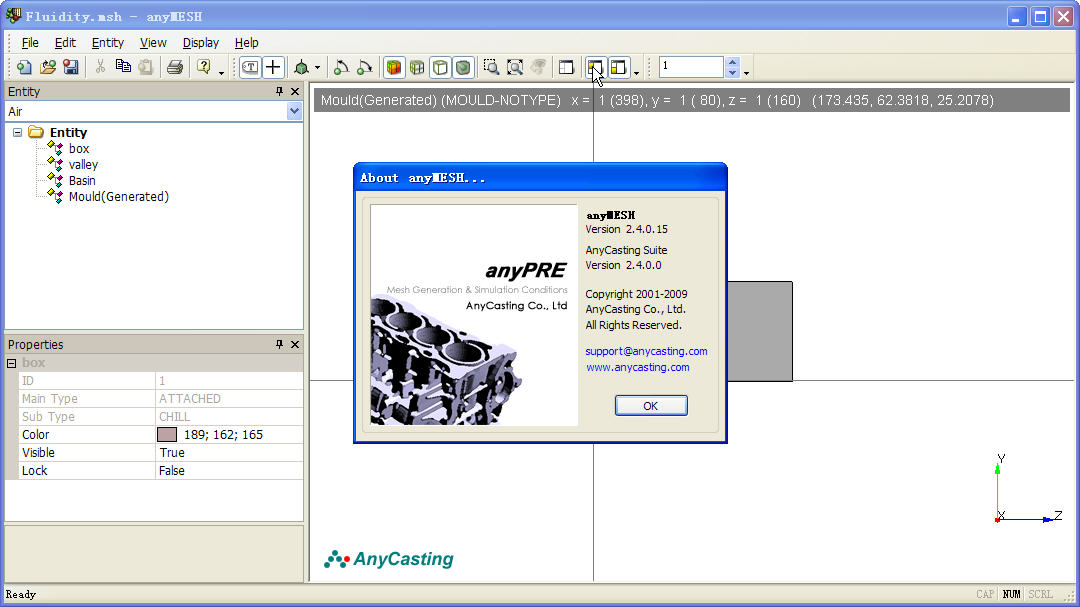Click the Color swatch in Properties
The width and height of the screenshot is (1080, 607).
(167, 435)
